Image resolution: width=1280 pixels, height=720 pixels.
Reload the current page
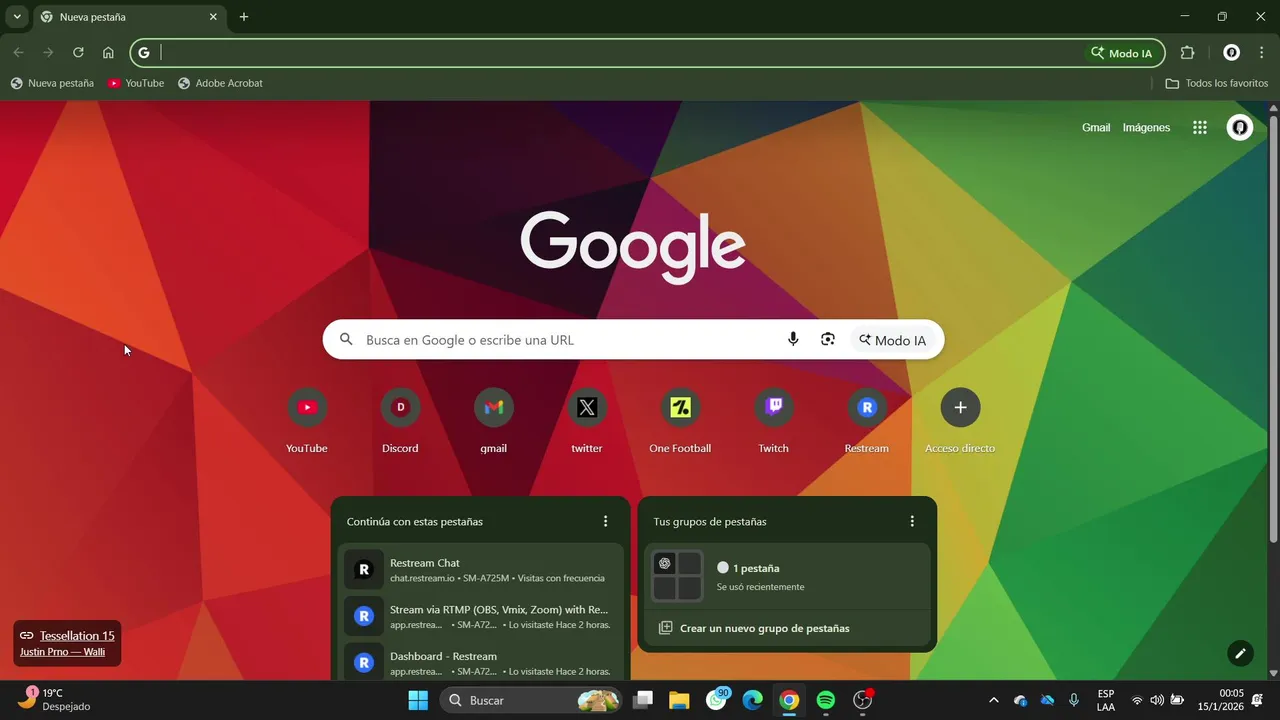point(78,53)
